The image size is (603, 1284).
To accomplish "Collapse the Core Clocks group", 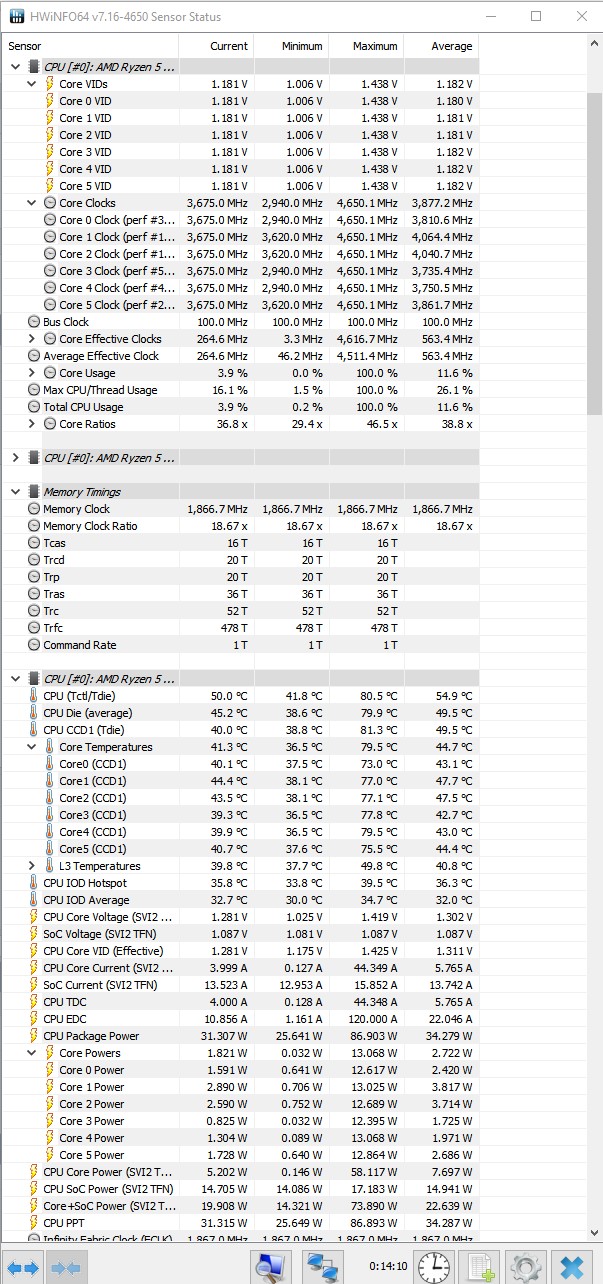I will pyautogui.click(x=32, y=203).
